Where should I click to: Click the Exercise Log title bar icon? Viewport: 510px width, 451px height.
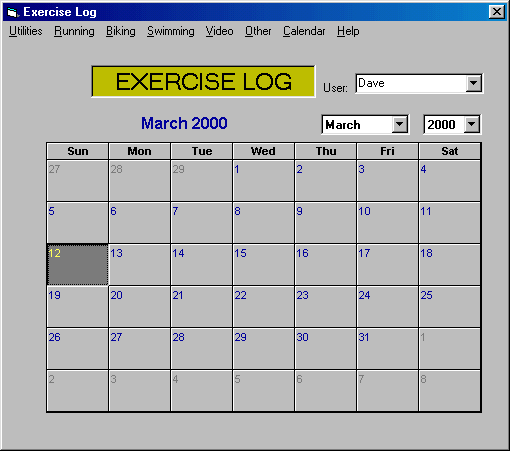pyautogui.click(x=13, y=12)
